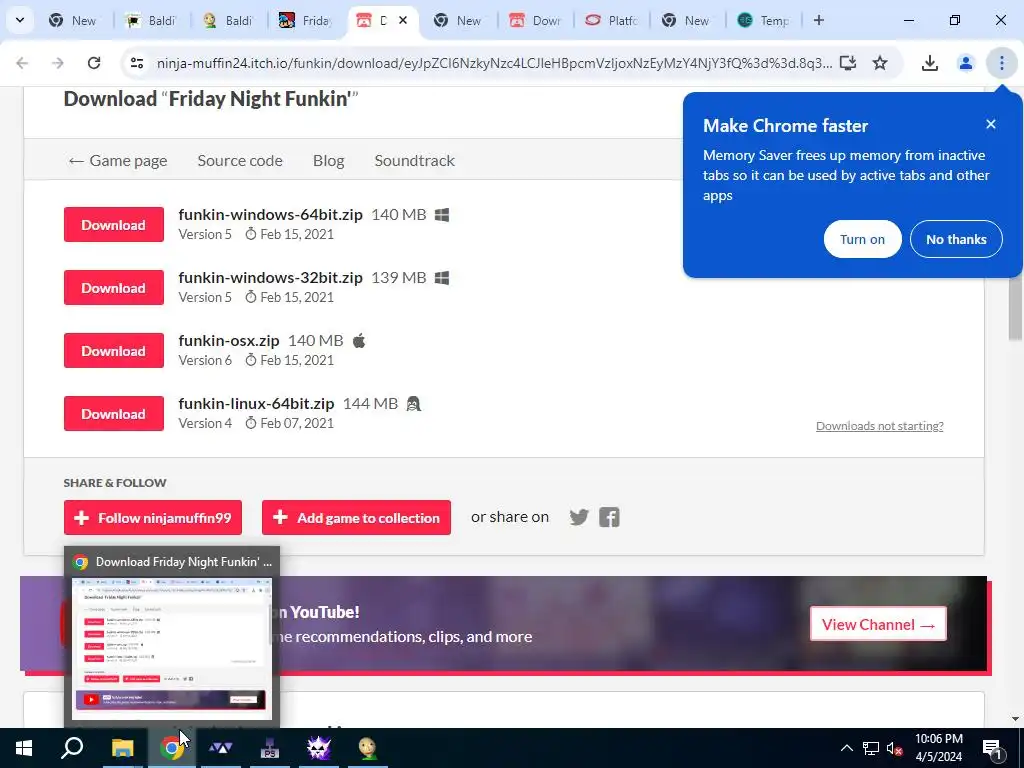Image resolution: width=1024 pixels, height=768 pixels.
Task: Open Chrome three-dot menu
Action: pyautogui.click(x=1002, y=63)
